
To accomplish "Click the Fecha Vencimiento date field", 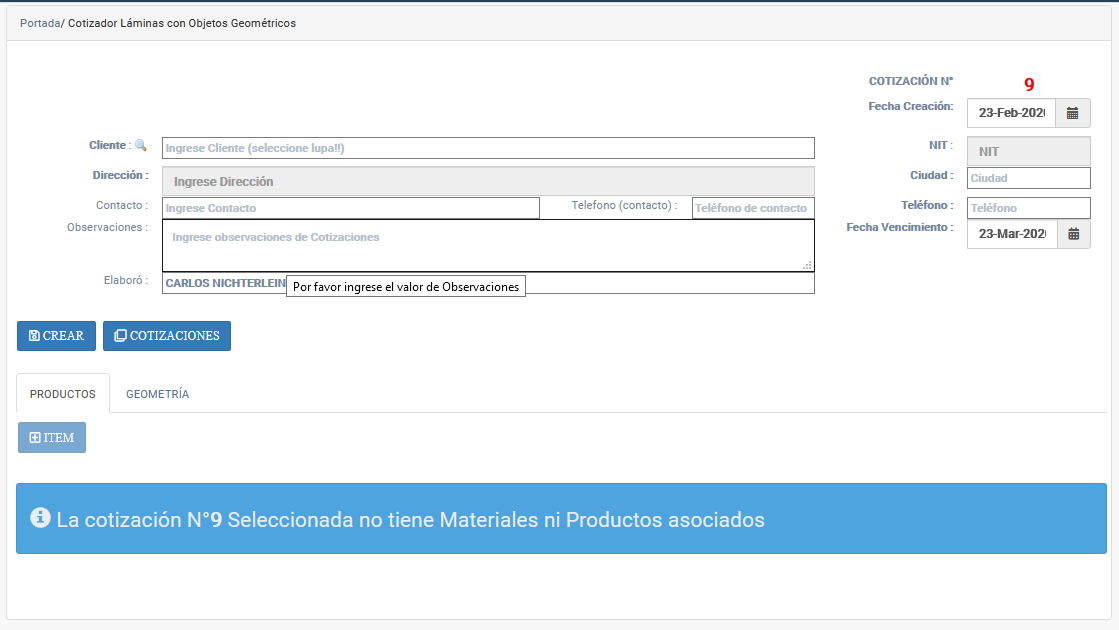I will click(1011, 234).
